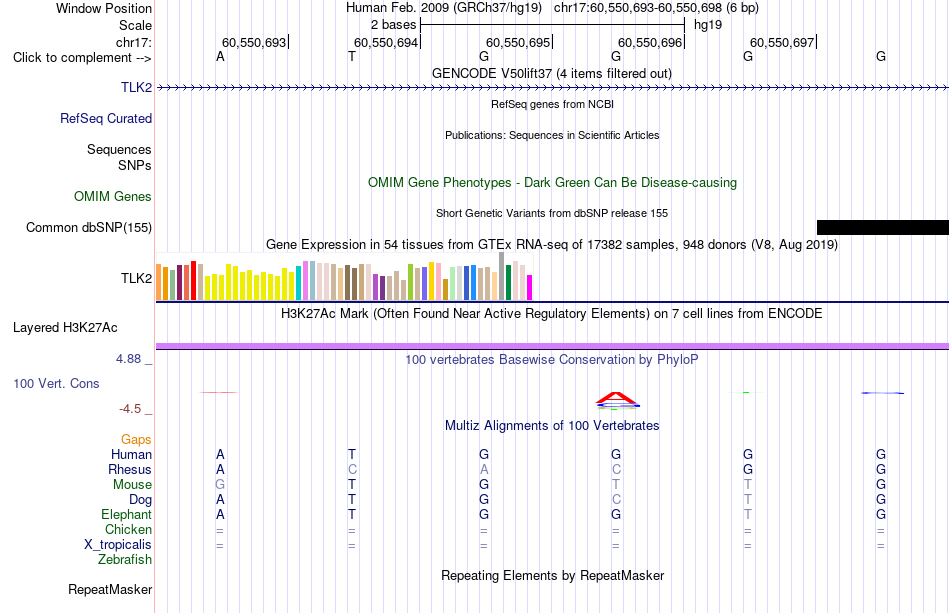Open the H3K27Ac Mark track title
This screenshot has width=950, height=613.
[552, 314]
